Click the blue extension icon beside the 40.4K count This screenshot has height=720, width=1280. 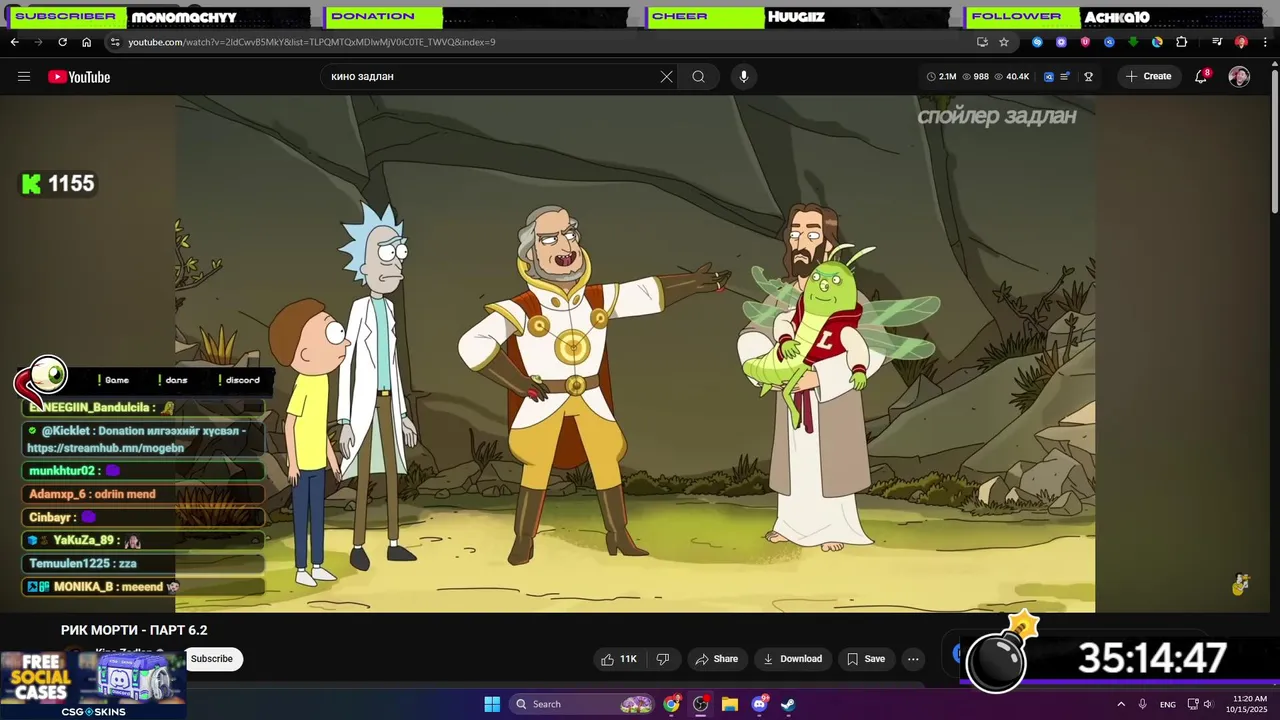point(1048,77)
